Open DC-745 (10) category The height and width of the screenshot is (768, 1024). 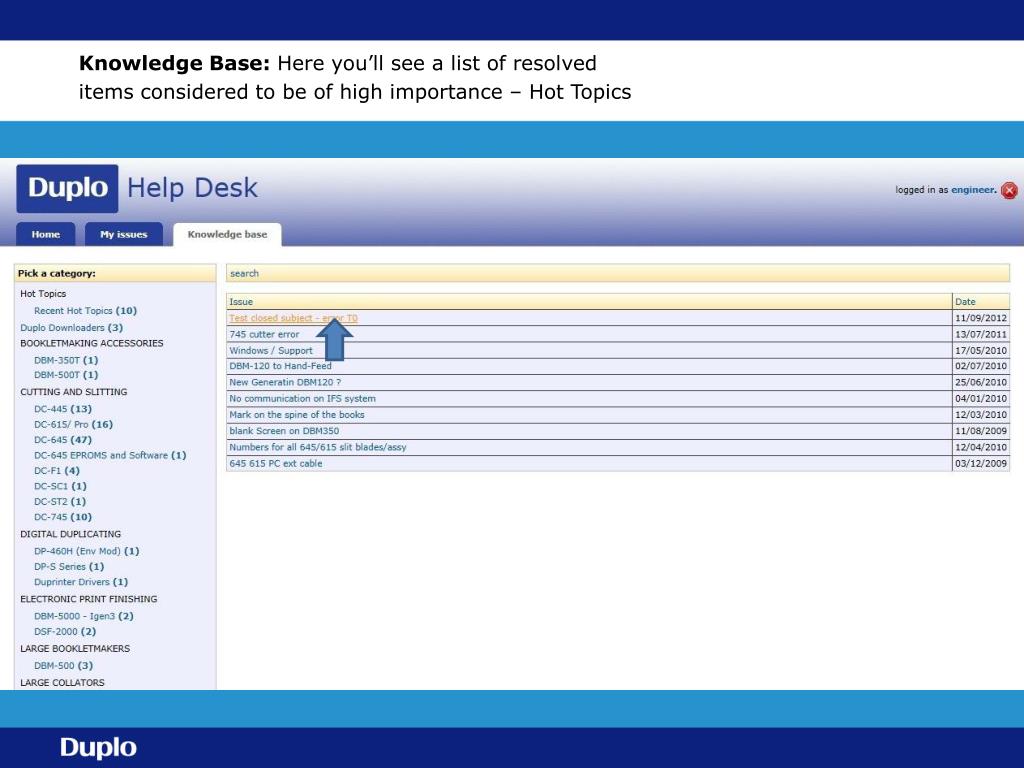point(63,517)
